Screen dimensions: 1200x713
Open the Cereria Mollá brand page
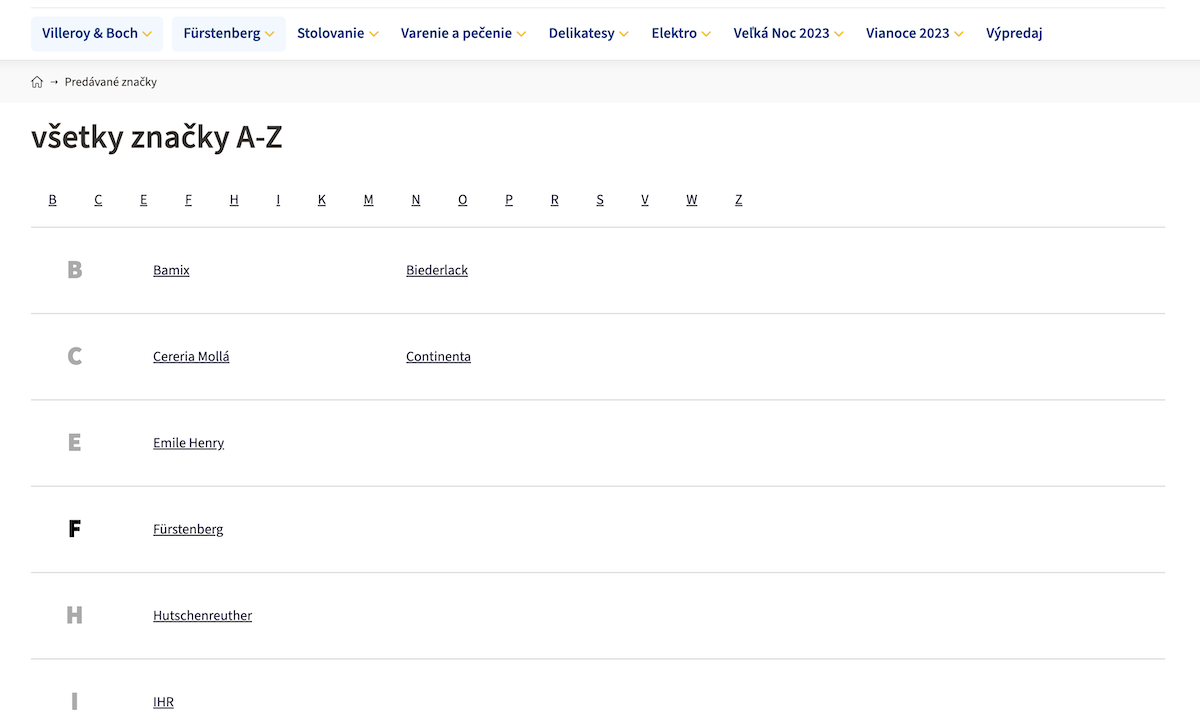[x=191, y=356]
